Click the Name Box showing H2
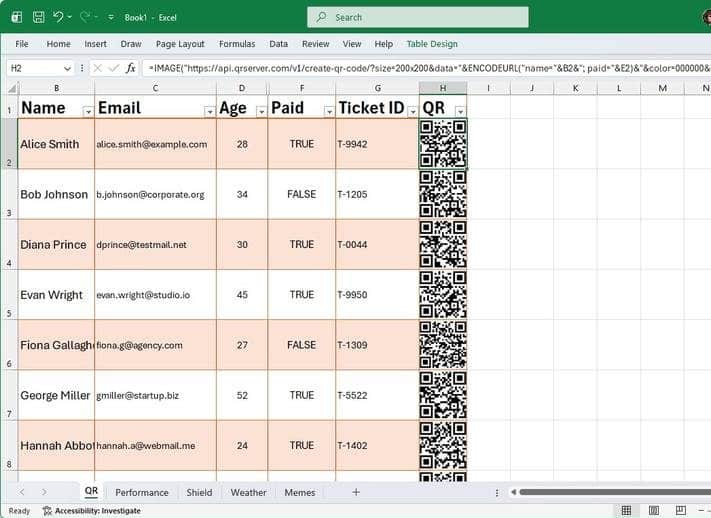This screenshot has width=711, height=518. [34, 68]
